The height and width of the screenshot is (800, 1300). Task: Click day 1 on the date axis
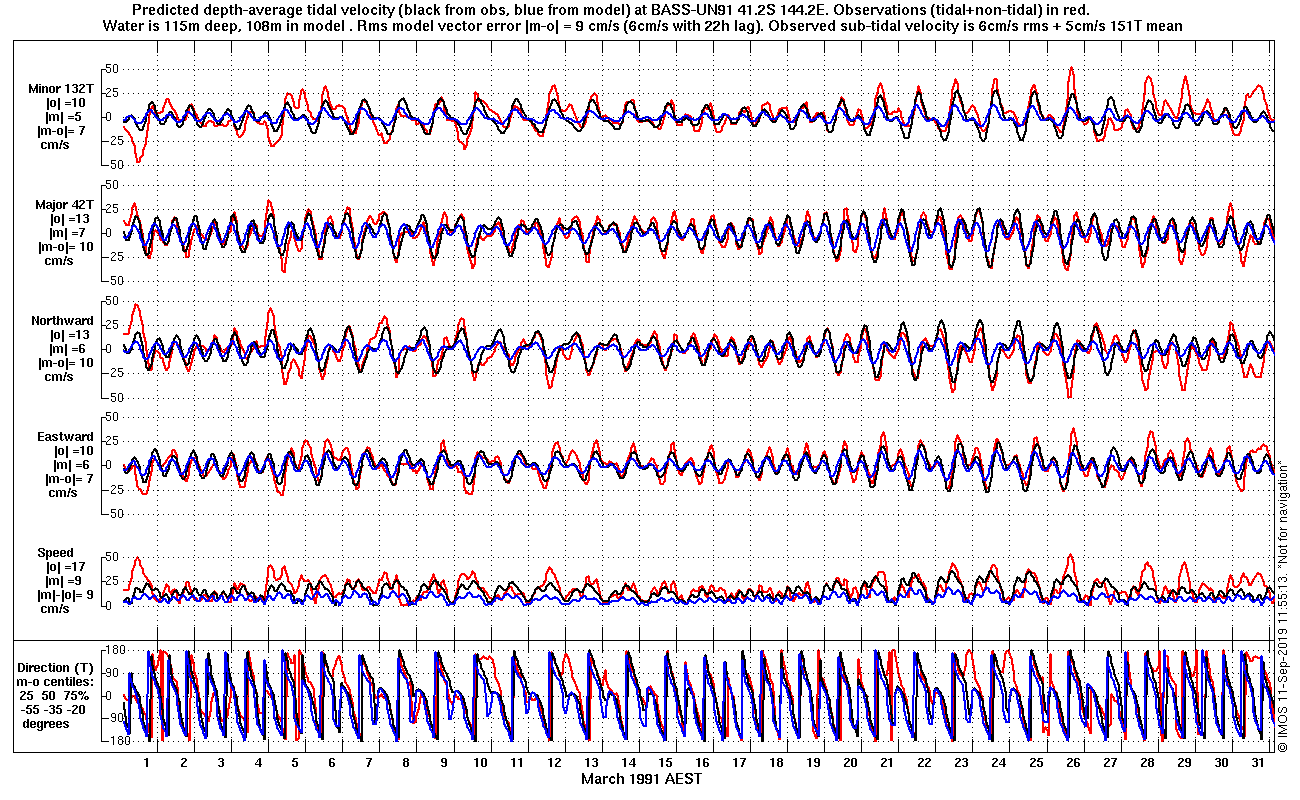[147, 761]
